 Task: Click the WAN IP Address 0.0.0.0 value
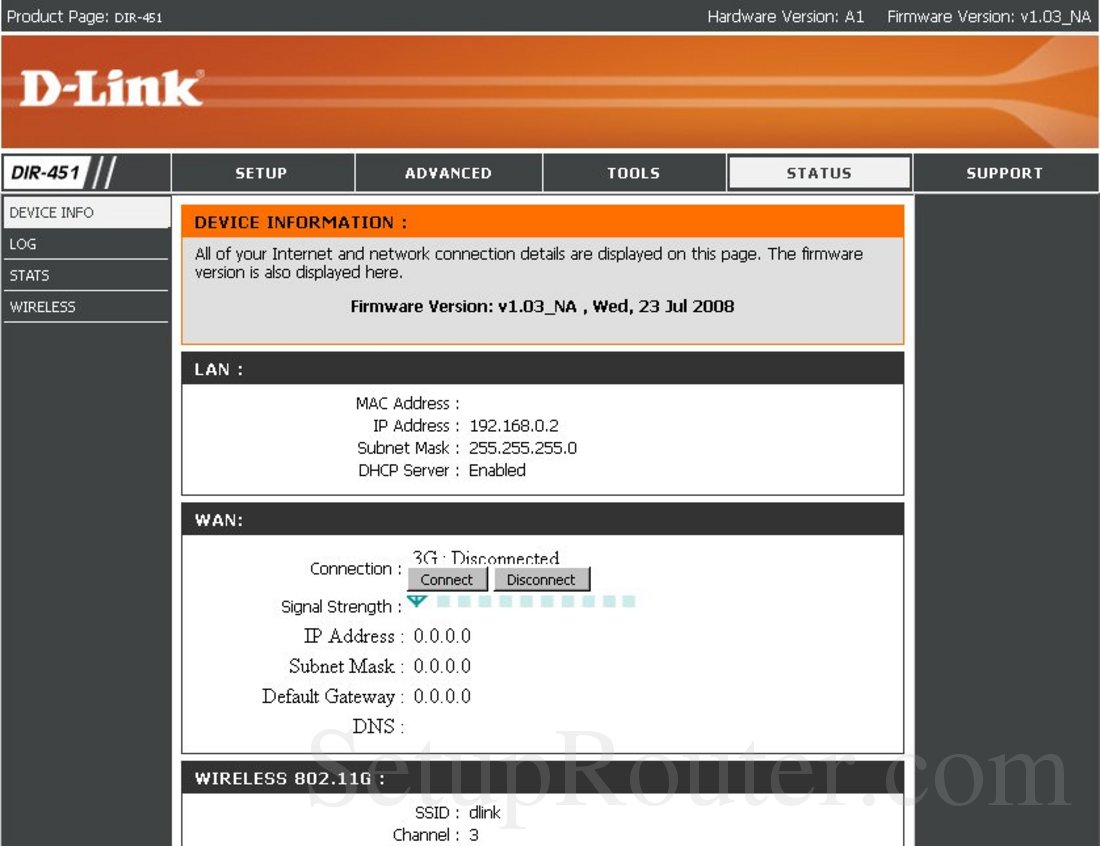tap(442, 636)
